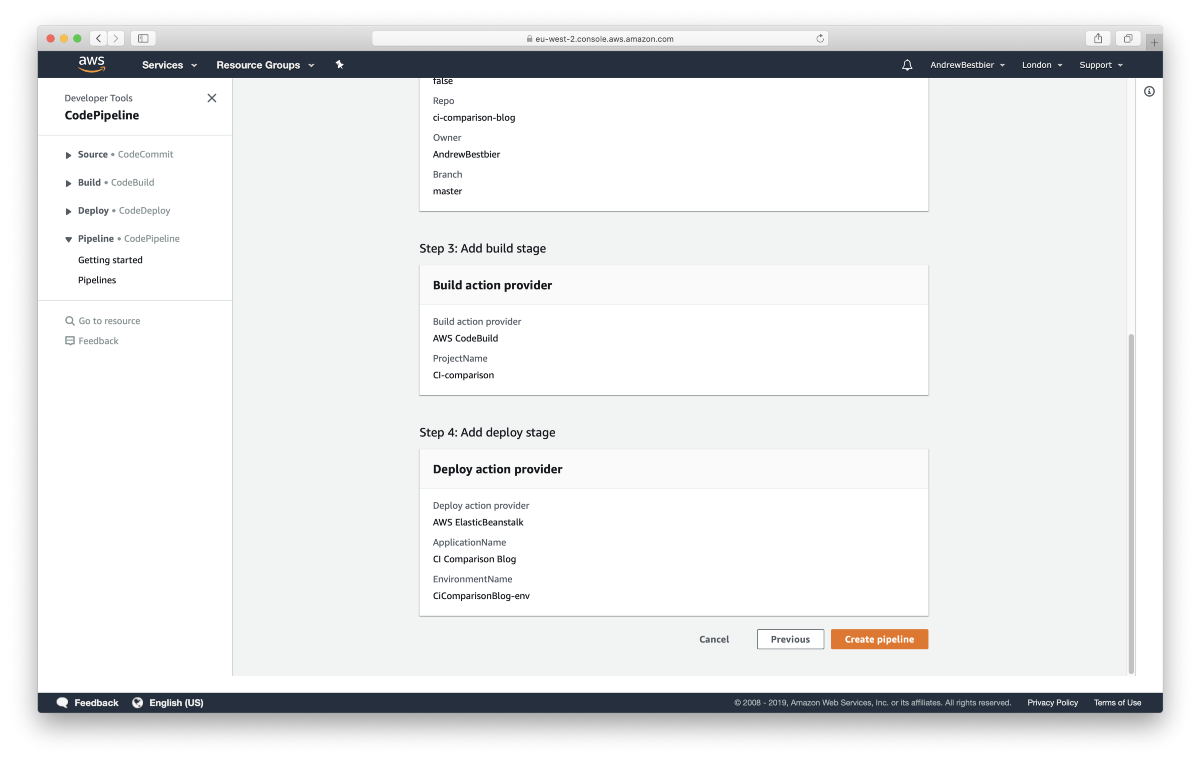Image resolution: width=1200 pixels, height=762 pixels.
Task: Open a new Safari tab
Action: pos(1154,42)
